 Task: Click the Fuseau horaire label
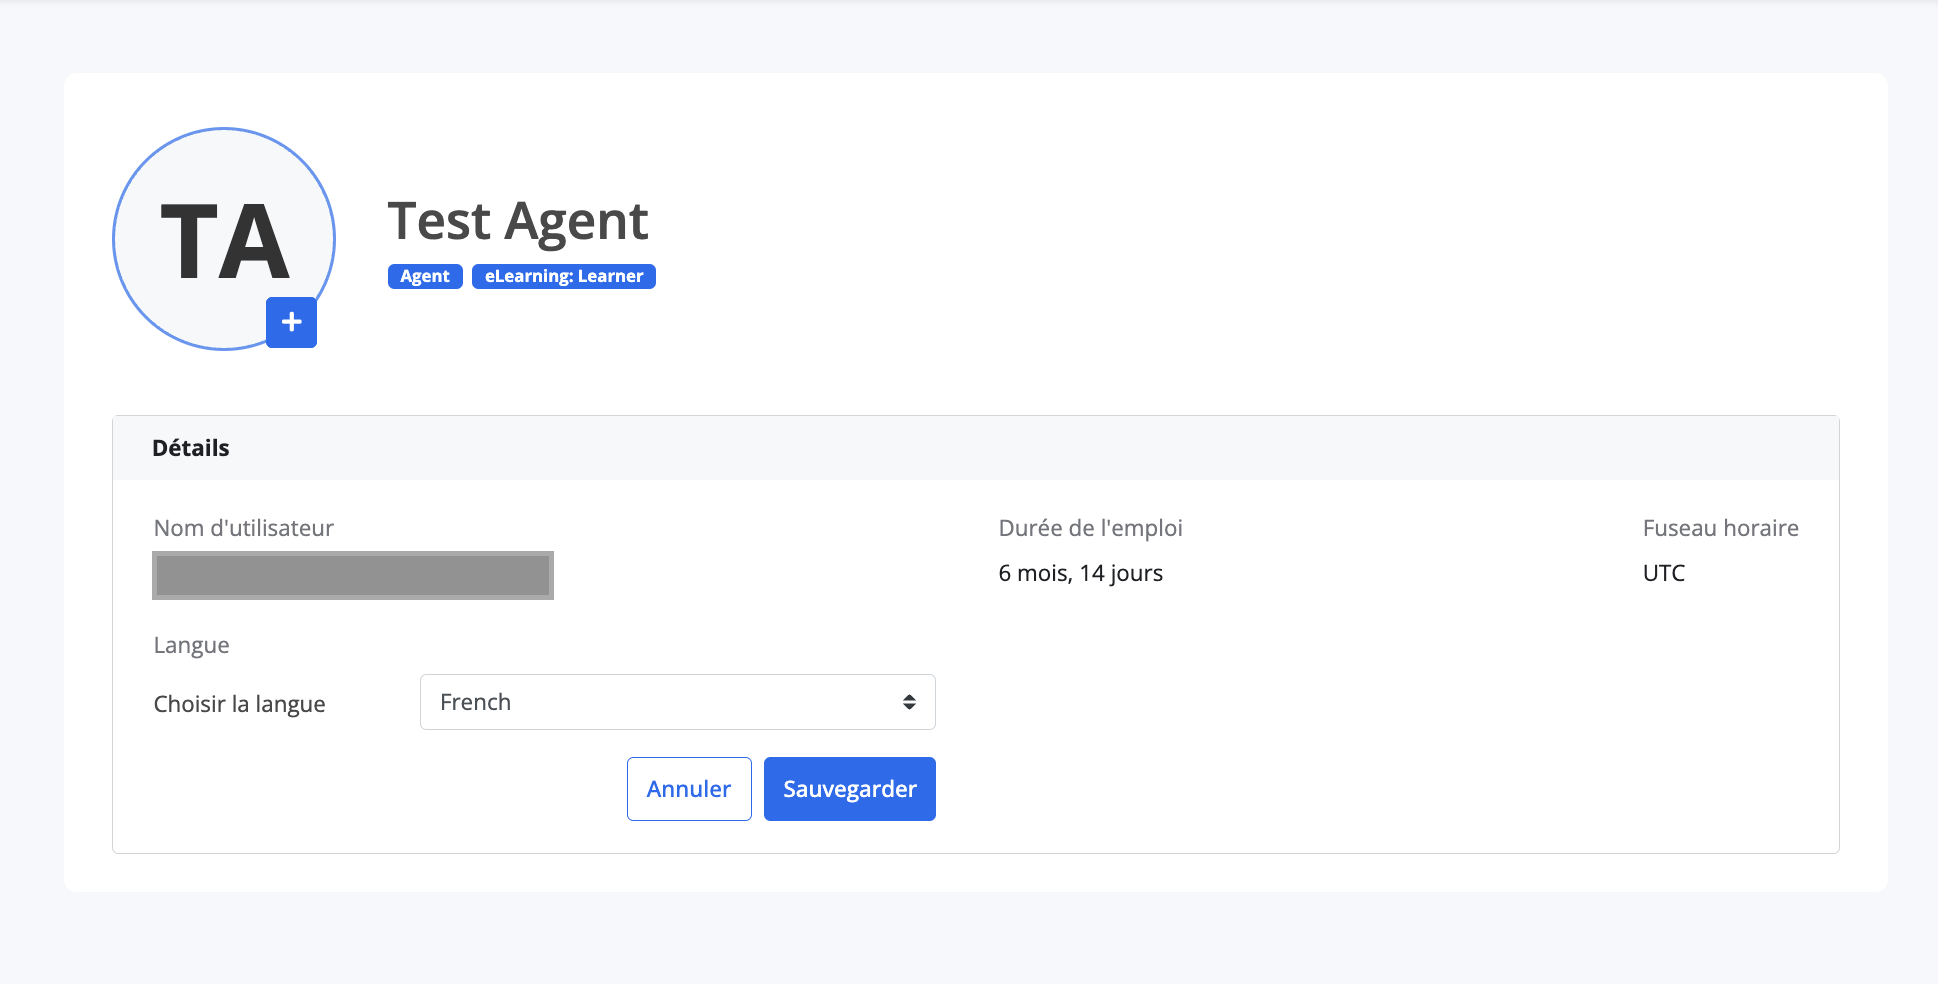1721,528
